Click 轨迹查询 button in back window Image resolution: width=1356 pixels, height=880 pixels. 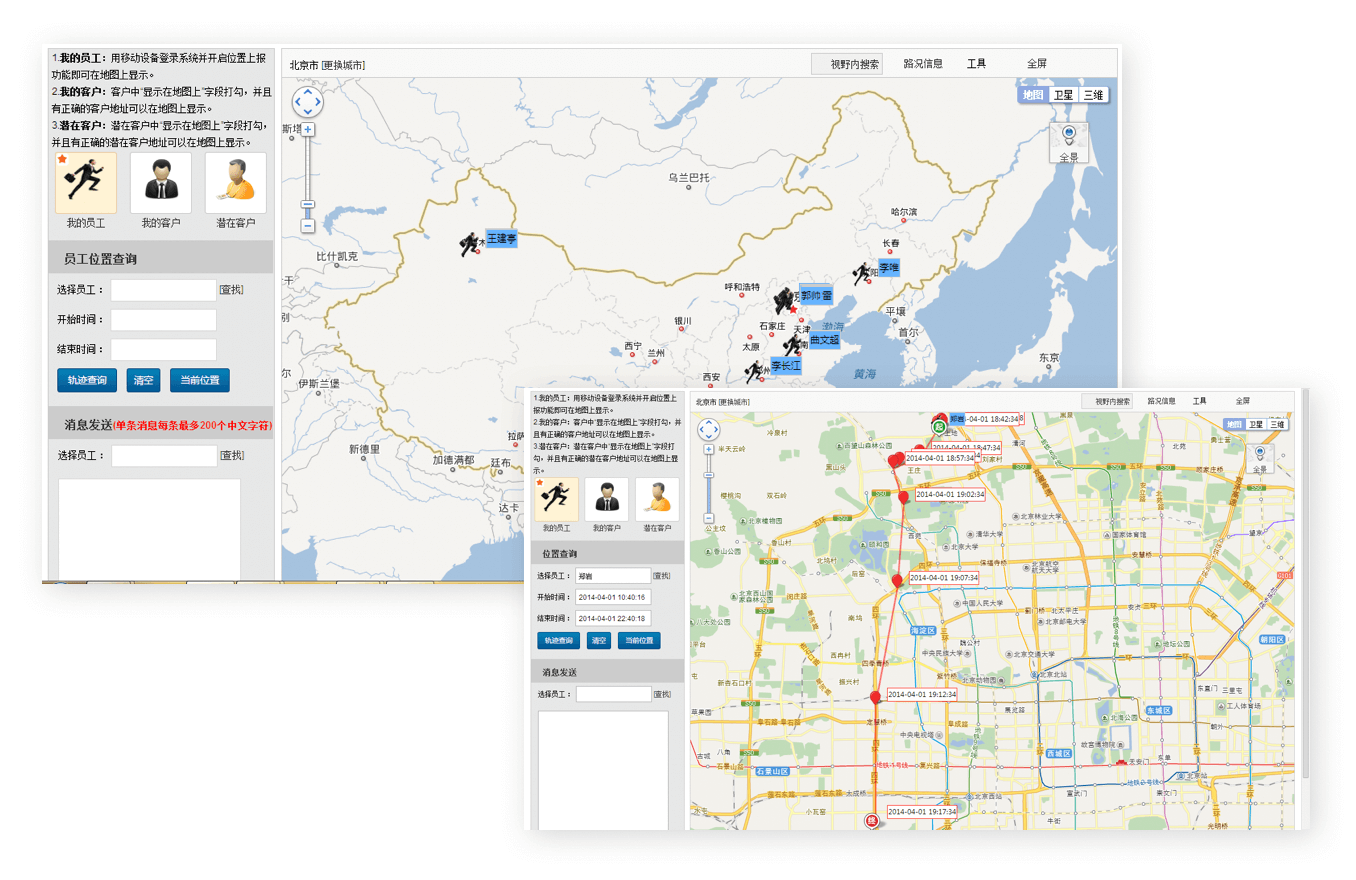[x=87, y=380]
